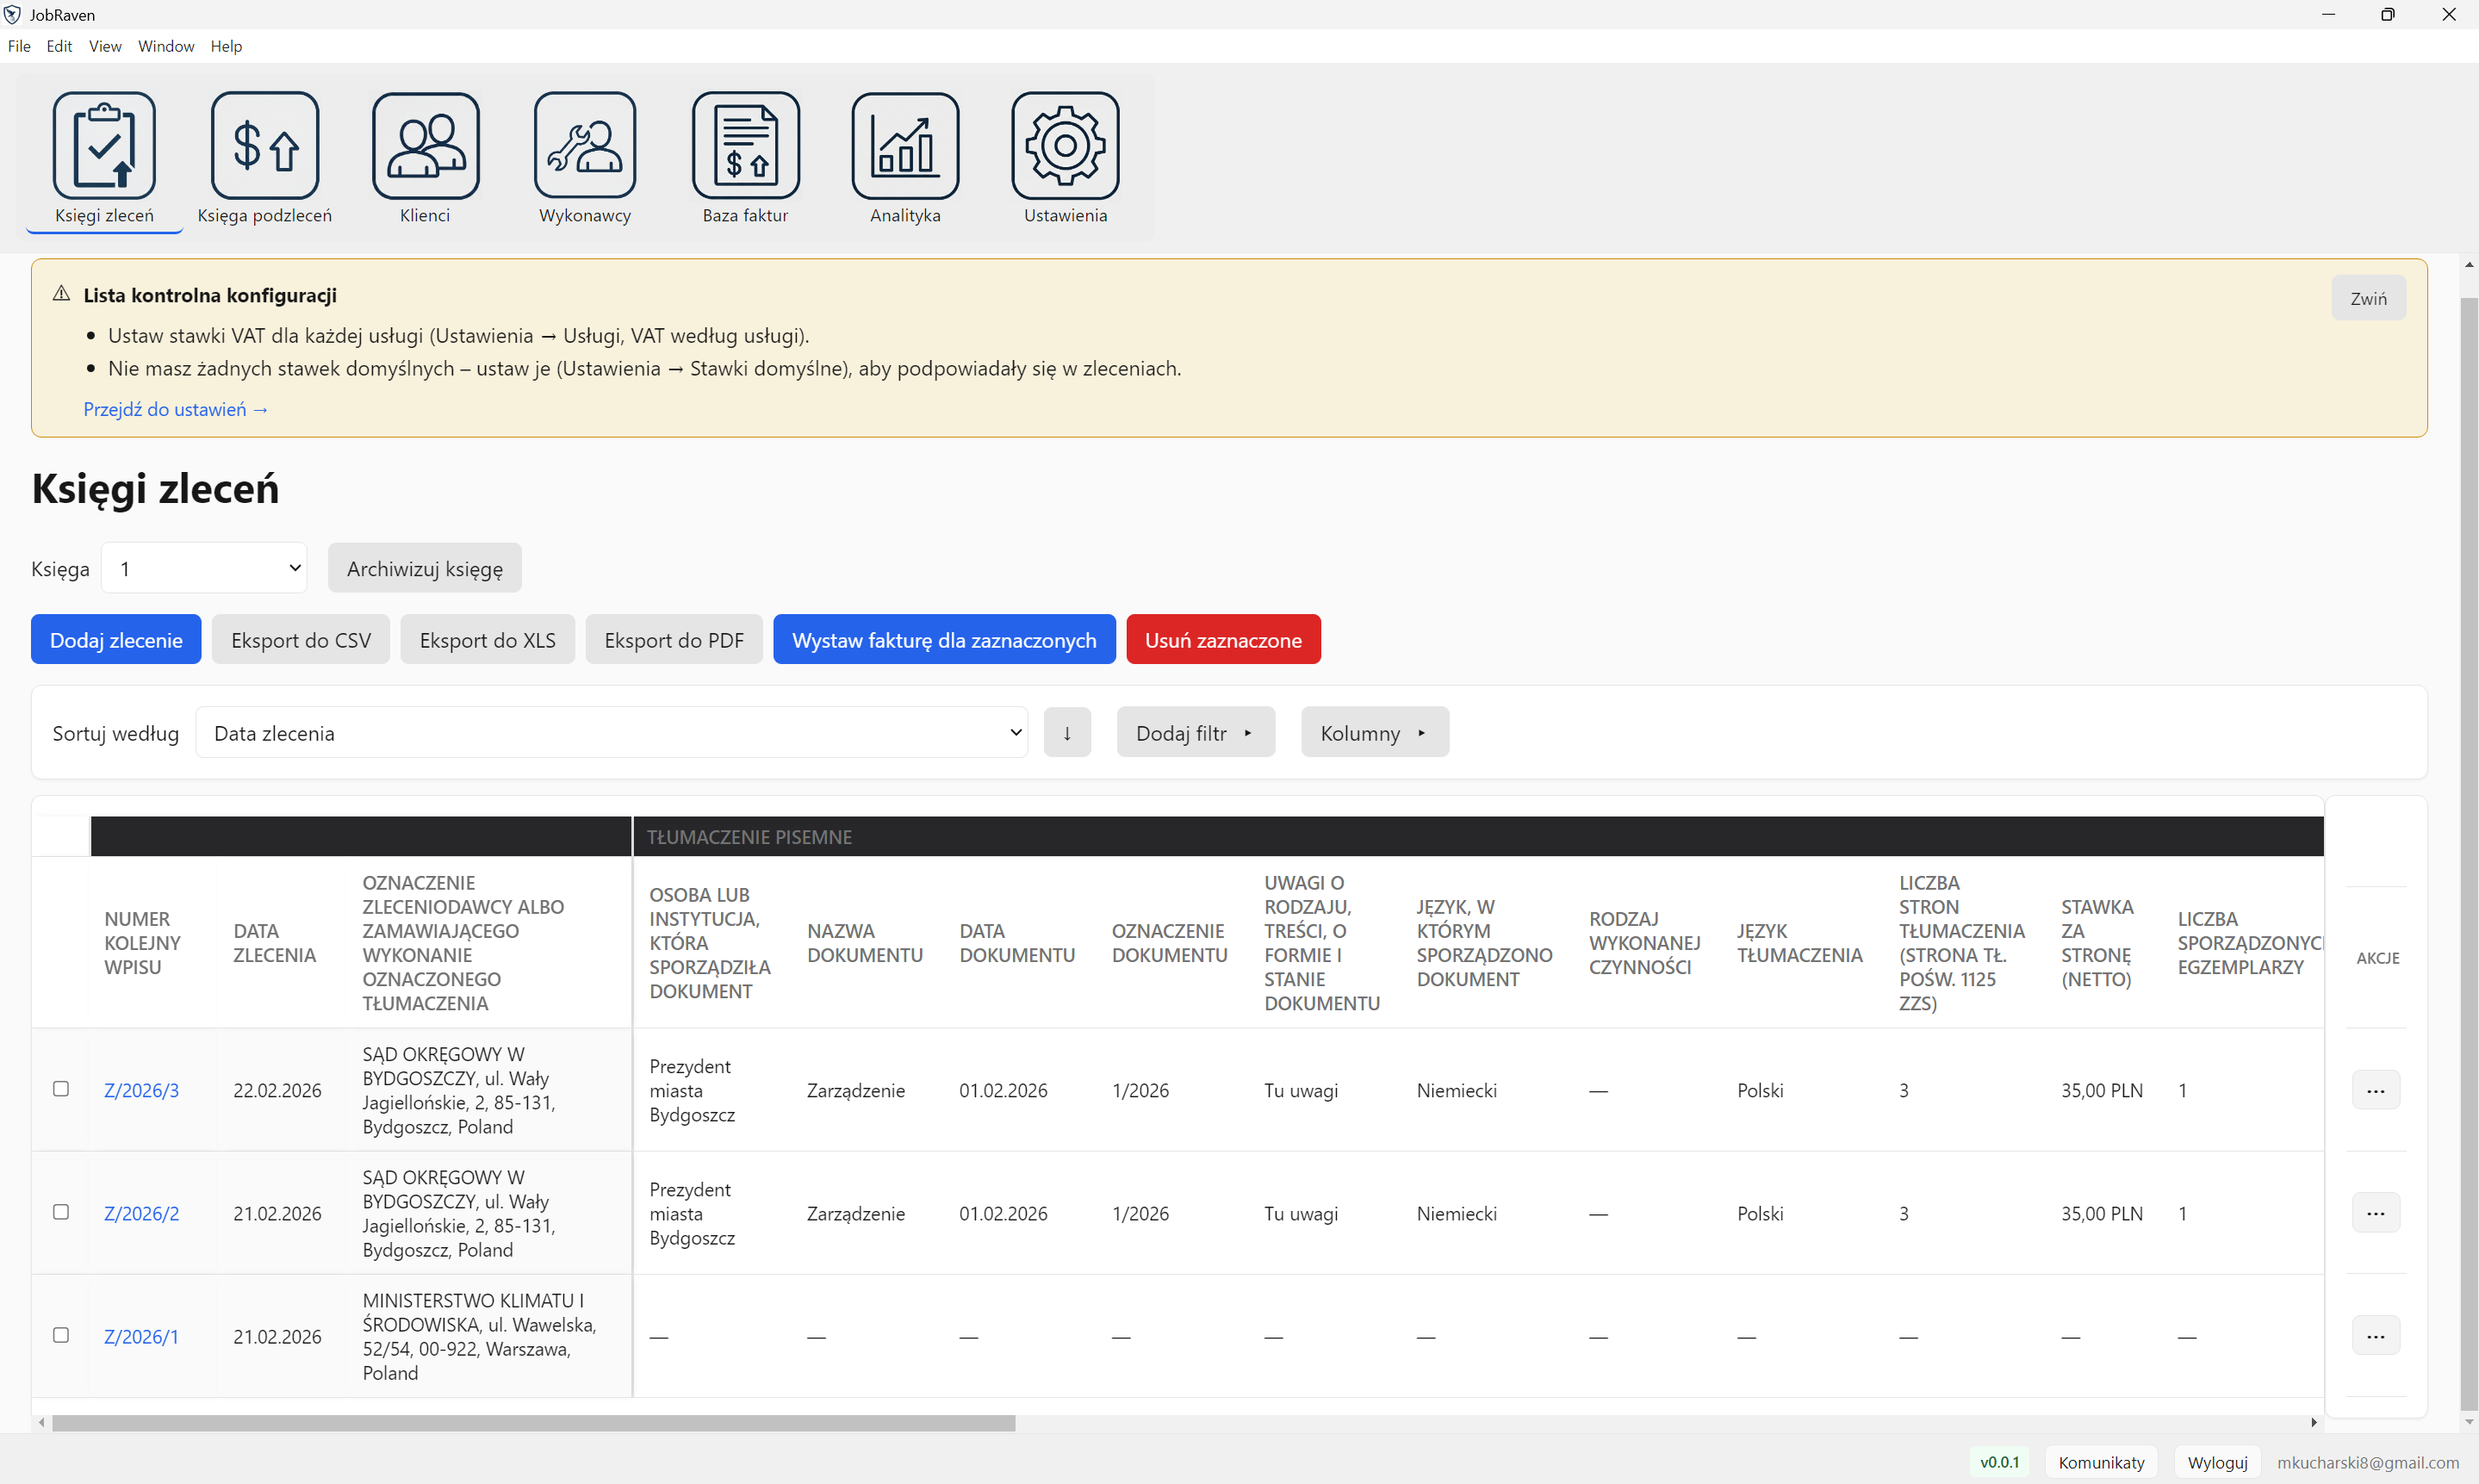Open the Window menu
The width and height of the screenshot is (2479, 1484).
pyautogui.click(x=166, y=46)
